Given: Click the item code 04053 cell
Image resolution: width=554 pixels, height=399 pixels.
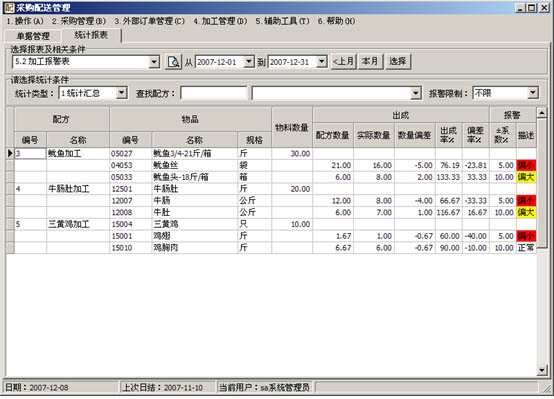Looking at the screenshot, I should click(130, 165).
